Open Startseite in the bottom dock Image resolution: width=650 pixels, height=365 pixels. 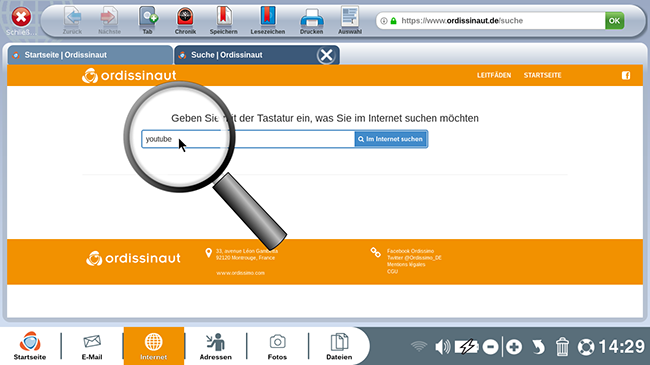pyautogui.click(x=30, y=346)
